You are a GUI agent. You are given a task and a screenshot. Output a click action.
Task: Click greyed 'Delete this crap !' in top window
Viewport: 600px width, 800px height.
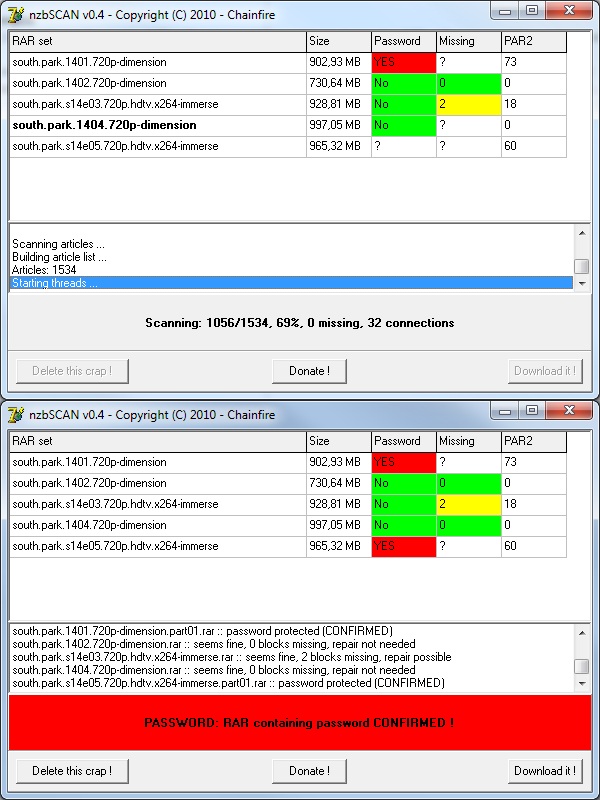(x=72, y=371)
